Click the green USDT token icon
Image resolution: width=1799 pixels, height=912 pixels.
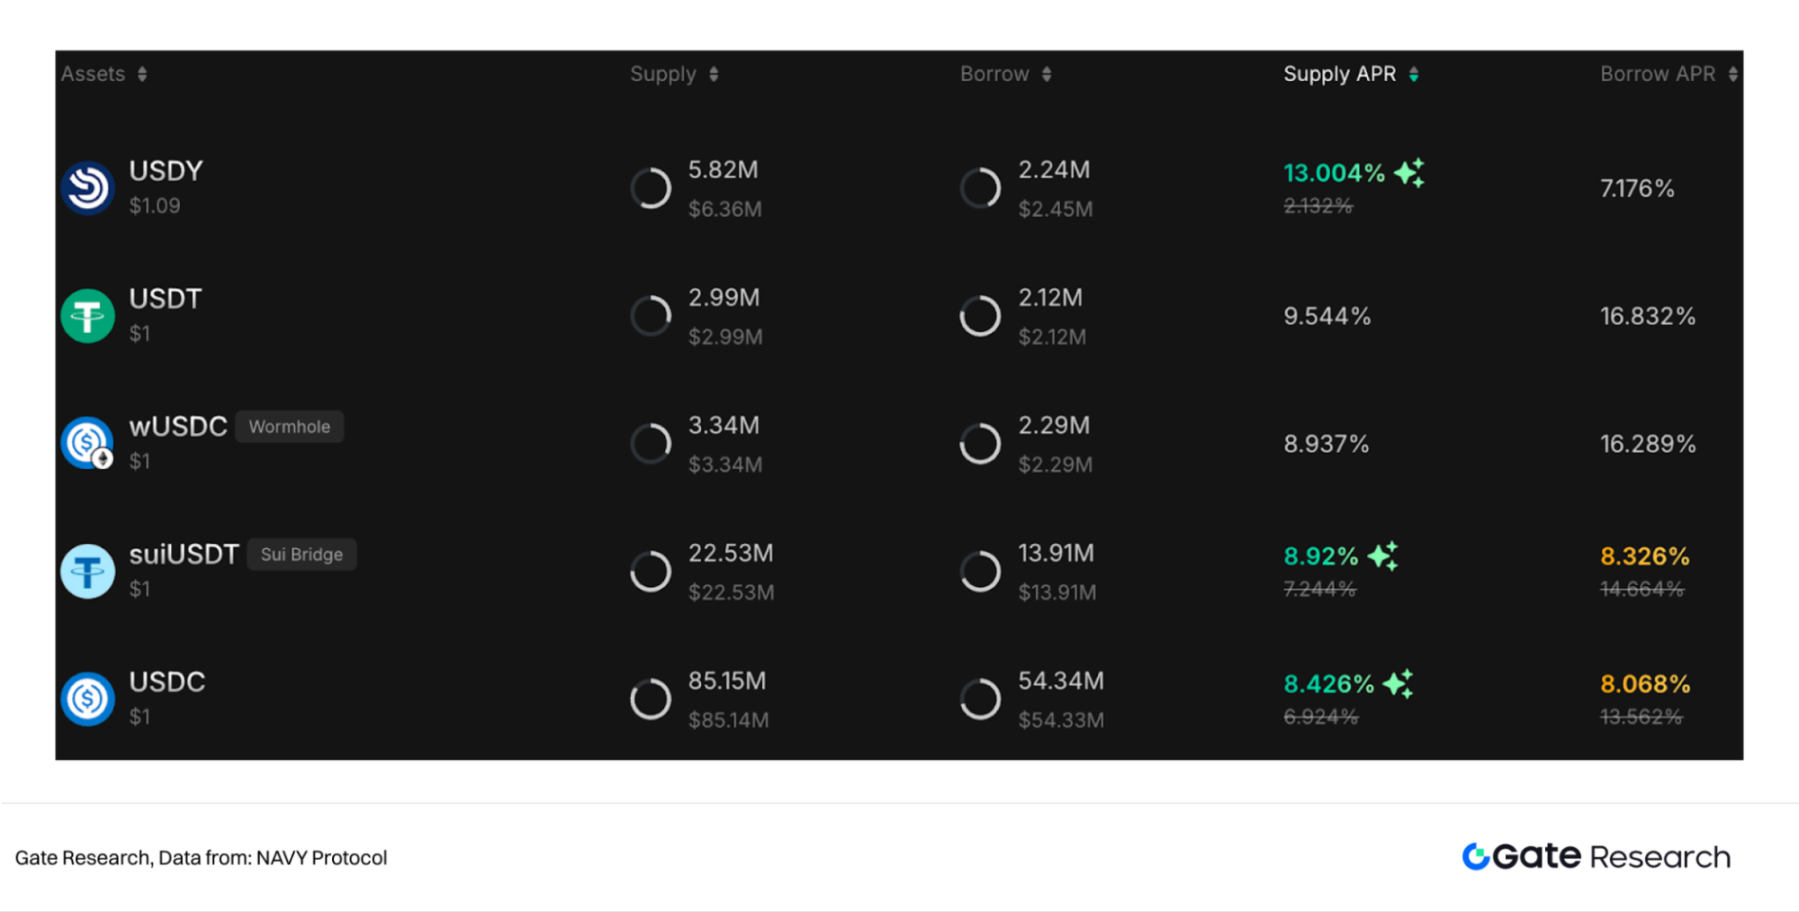click(x=88, y=316)
